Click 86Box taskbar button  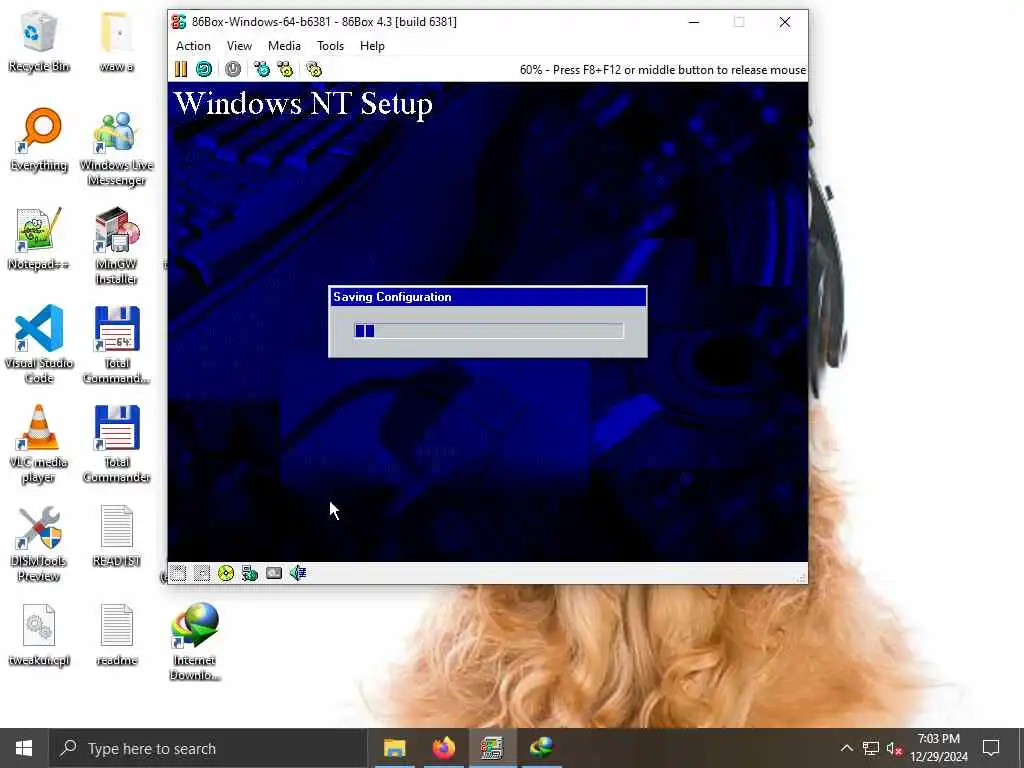(492, 748)
